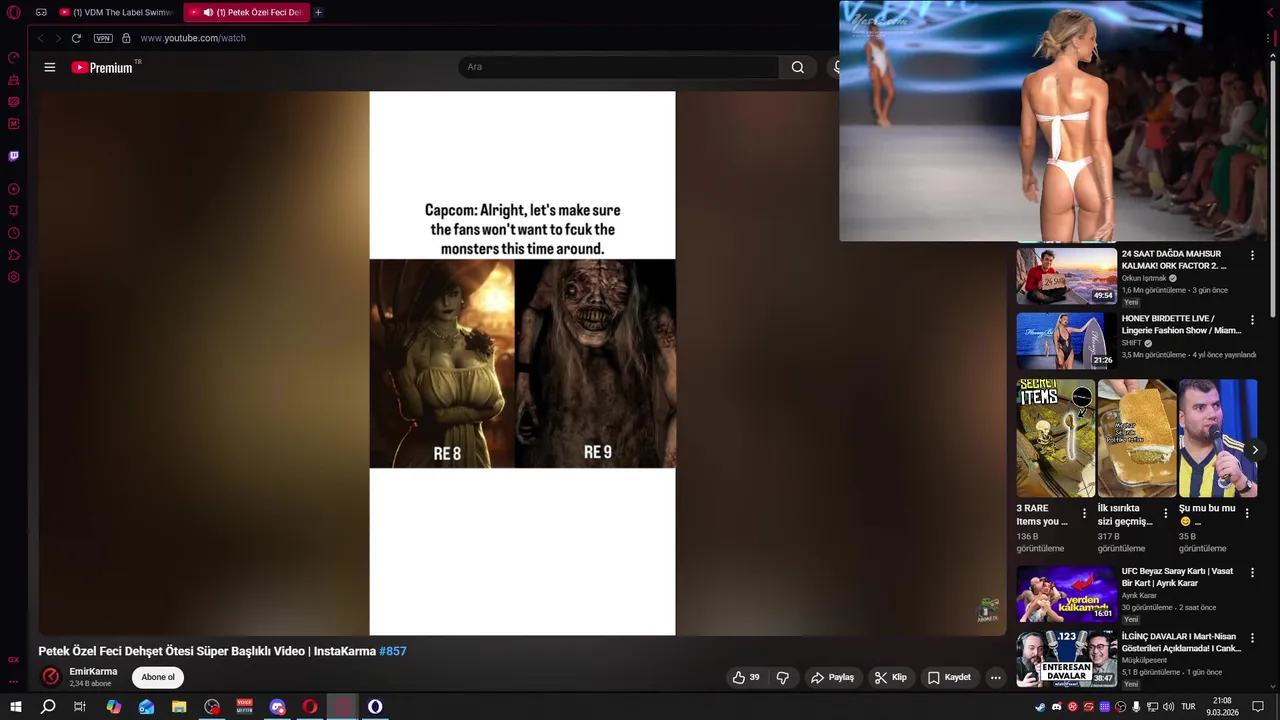Create a clip with Klip button

pyautogui.click(x=890, y=677)
